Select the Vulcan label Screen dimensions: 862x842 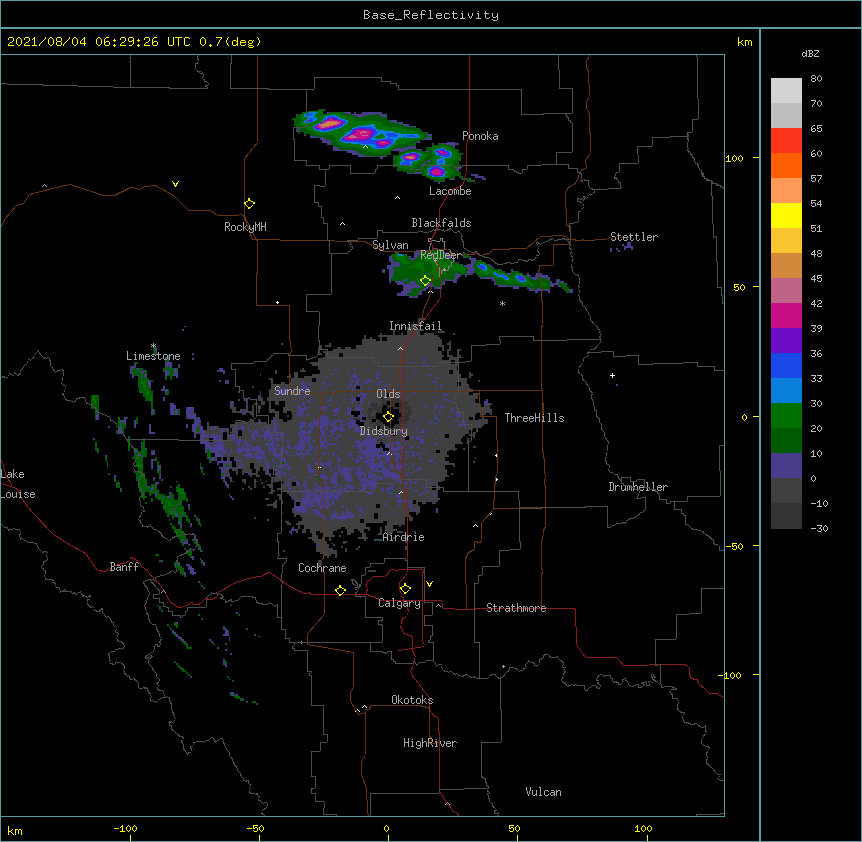click(543, 792)
